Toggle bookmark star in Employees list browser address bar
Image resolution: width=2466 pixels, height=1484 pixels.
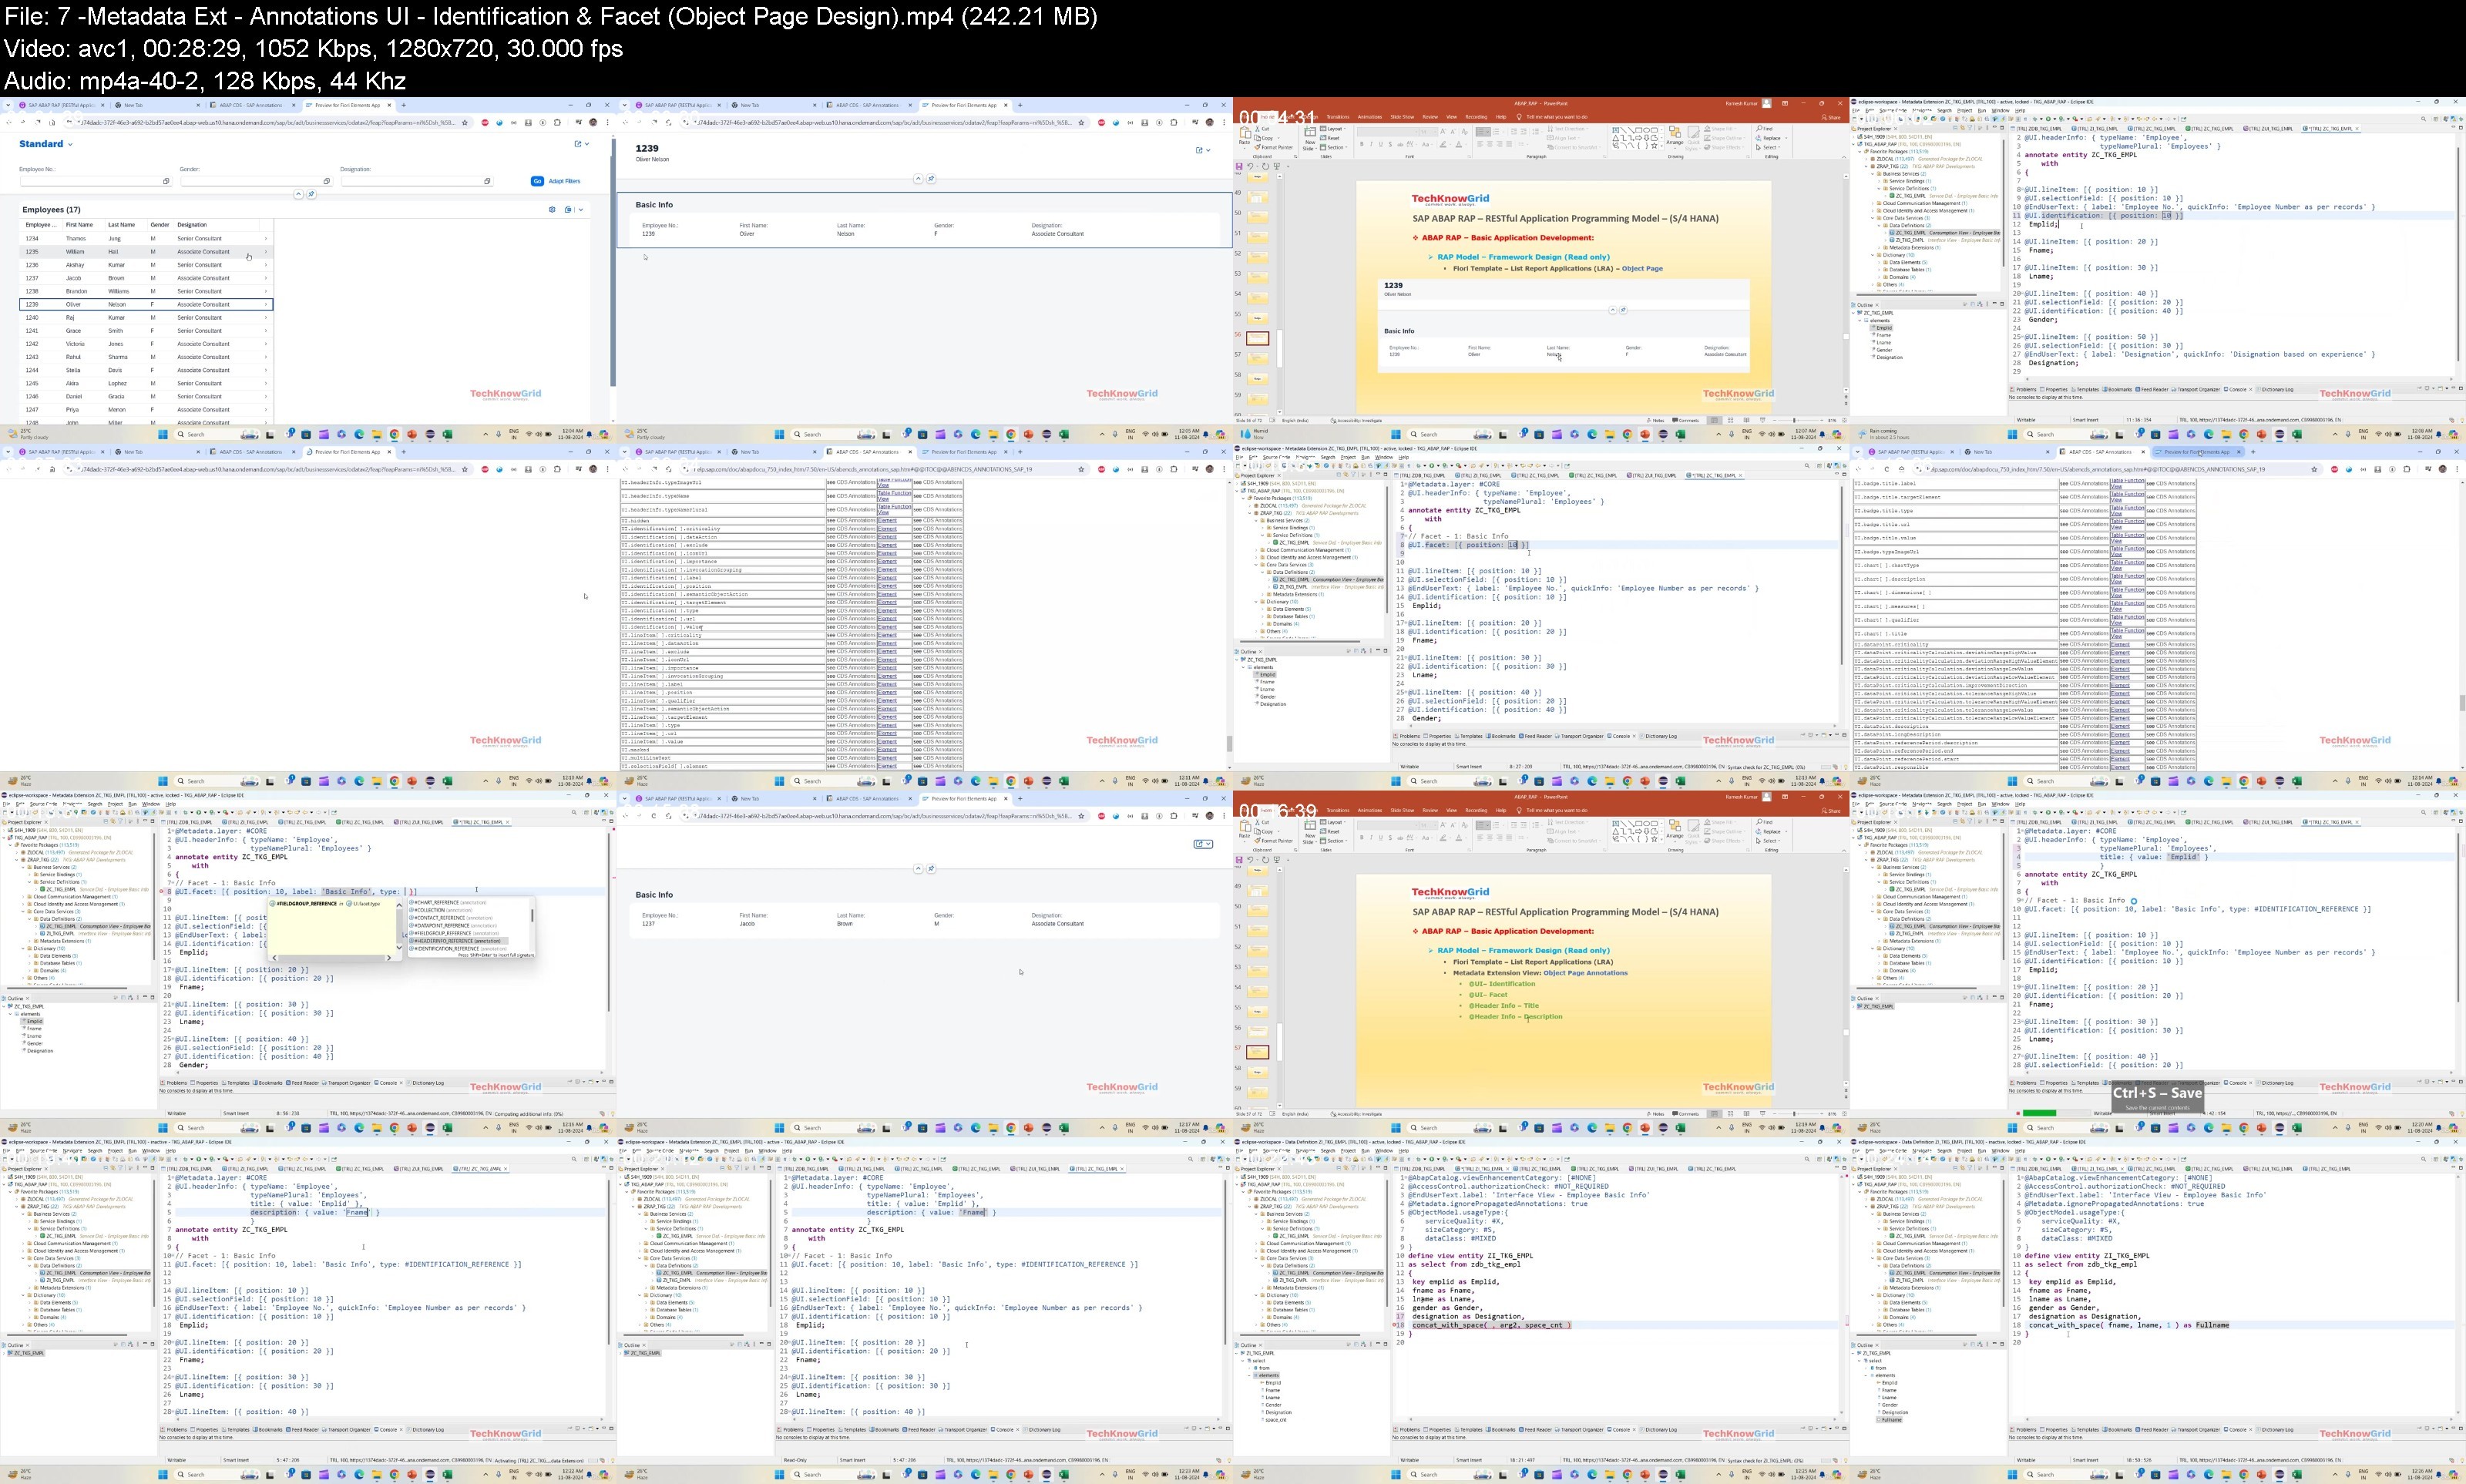[465, 122]
